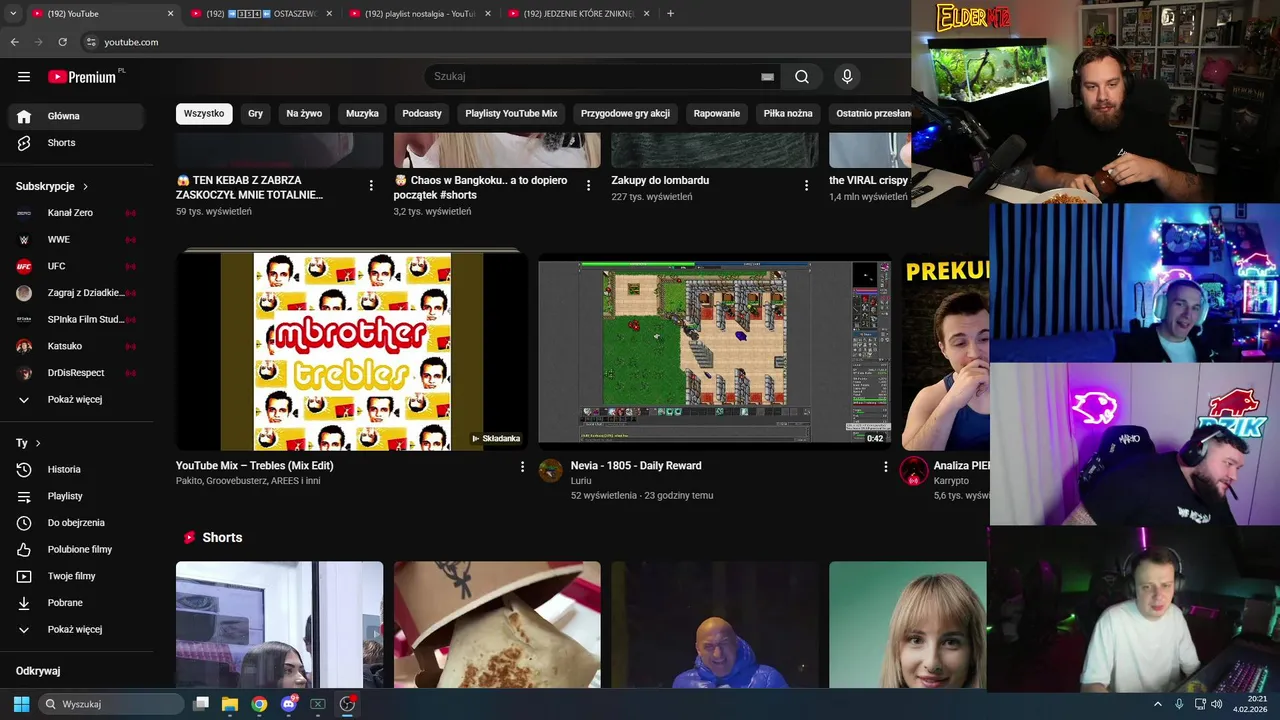Play the Nevia game video thumbnail
Image resolution: width=1280 pixels, height=720 pixels.
pyautogui.click(x=714, y=351)
